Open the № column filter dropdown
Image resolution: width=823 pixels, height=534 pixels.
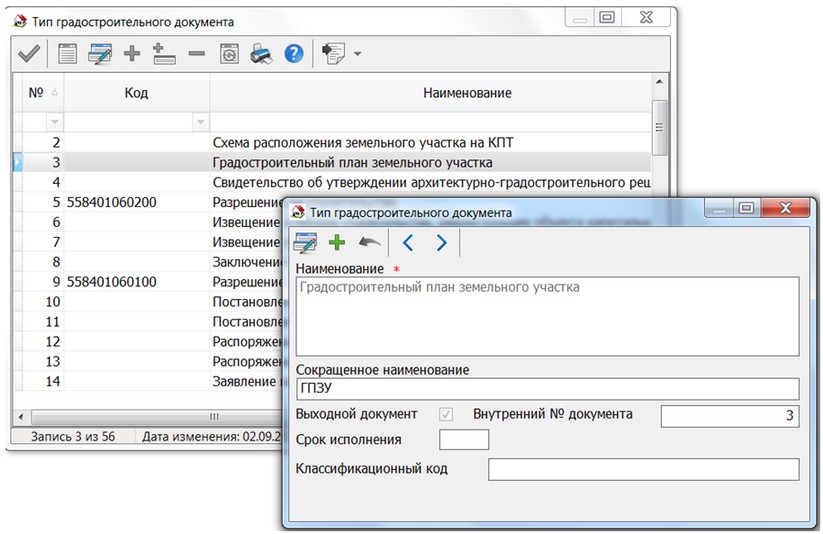(x=54, y=121)
